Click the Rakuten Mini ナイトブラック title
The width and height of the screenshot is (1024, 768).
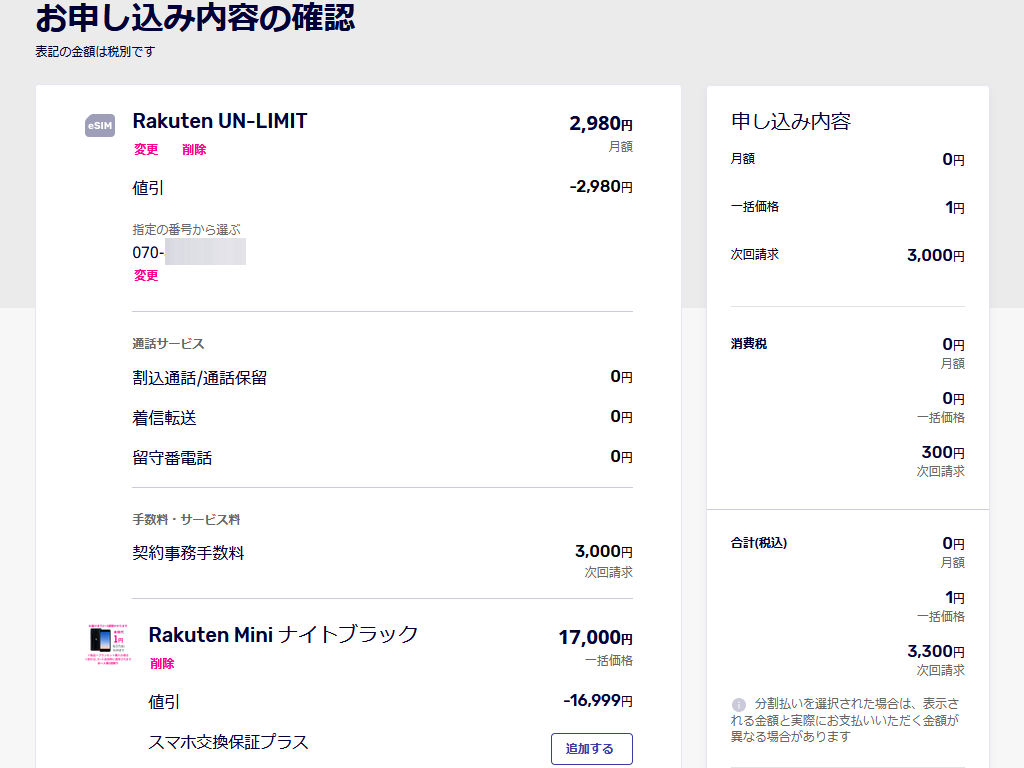(283, 635)
